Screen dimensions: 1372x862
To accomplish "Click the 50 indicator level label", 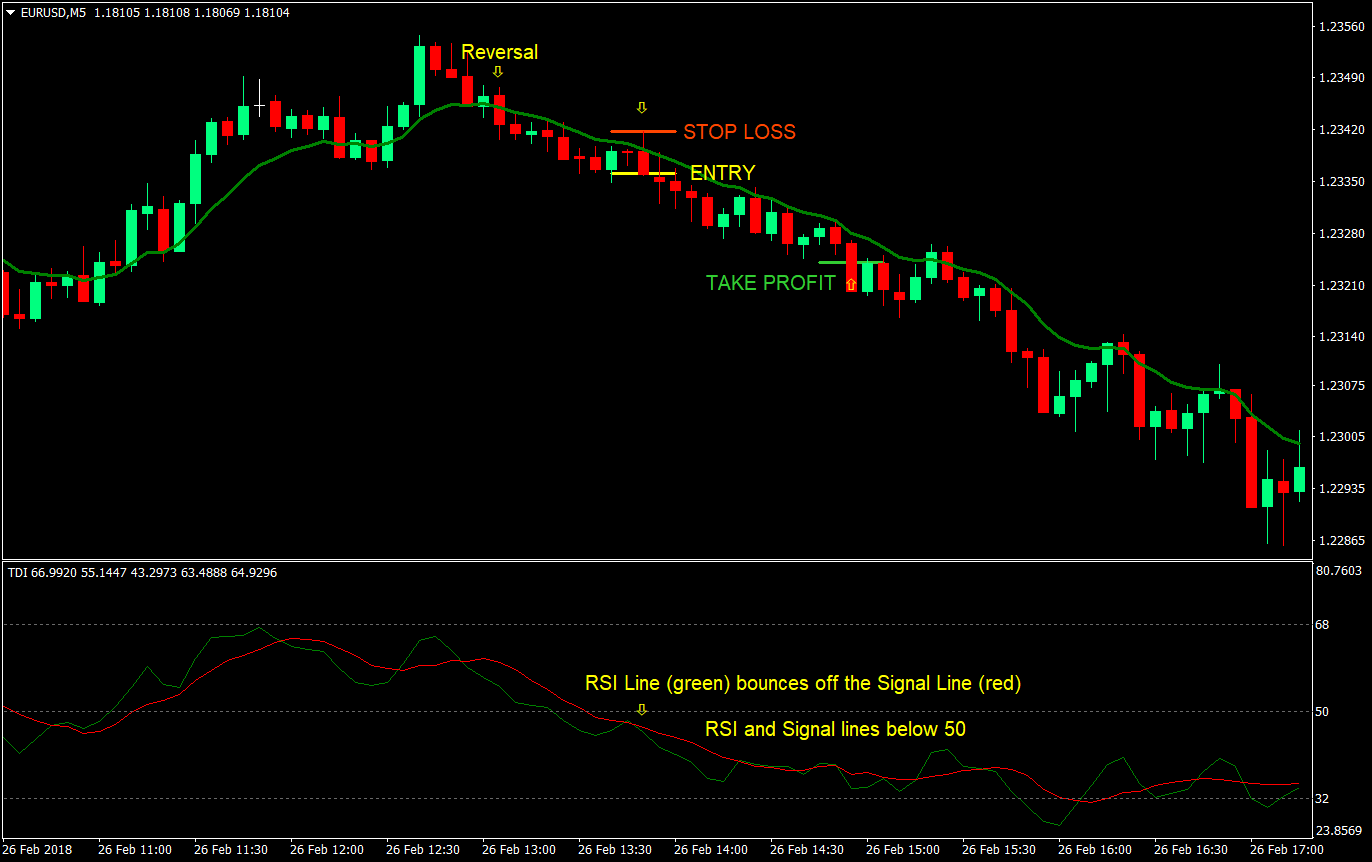I will point(1322,711).
